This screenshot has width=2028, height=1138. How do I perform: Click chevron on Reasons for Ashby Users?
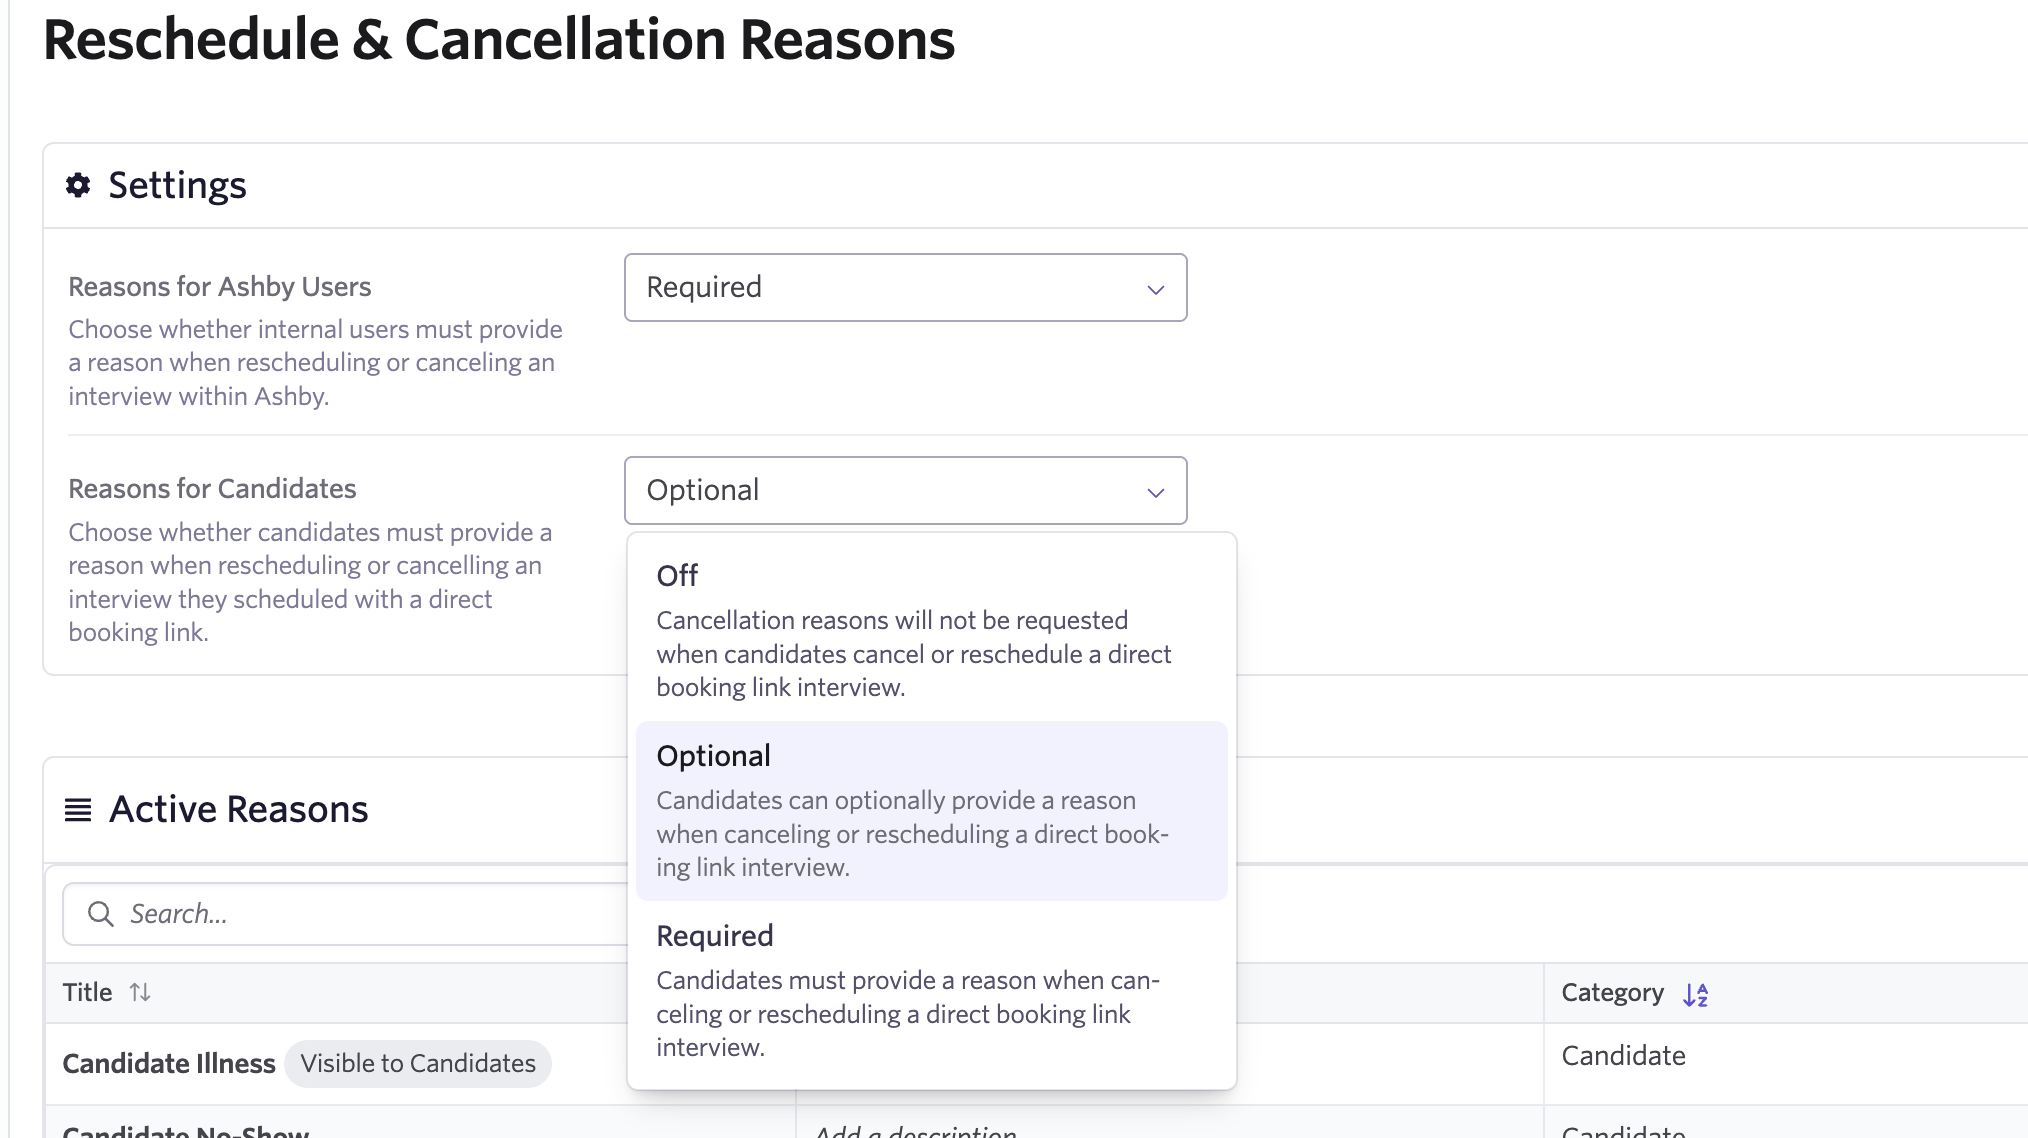tap(1155, 289)
